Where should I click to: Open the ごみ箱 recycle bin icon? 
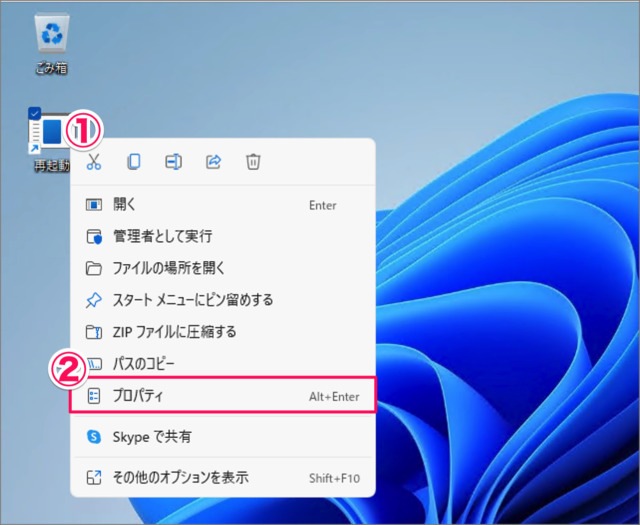[50, 35]
